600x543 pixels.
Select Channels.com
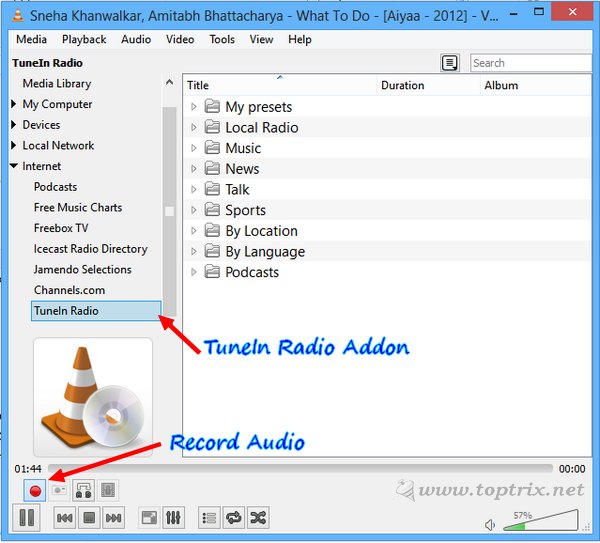(x=69, y=290)
